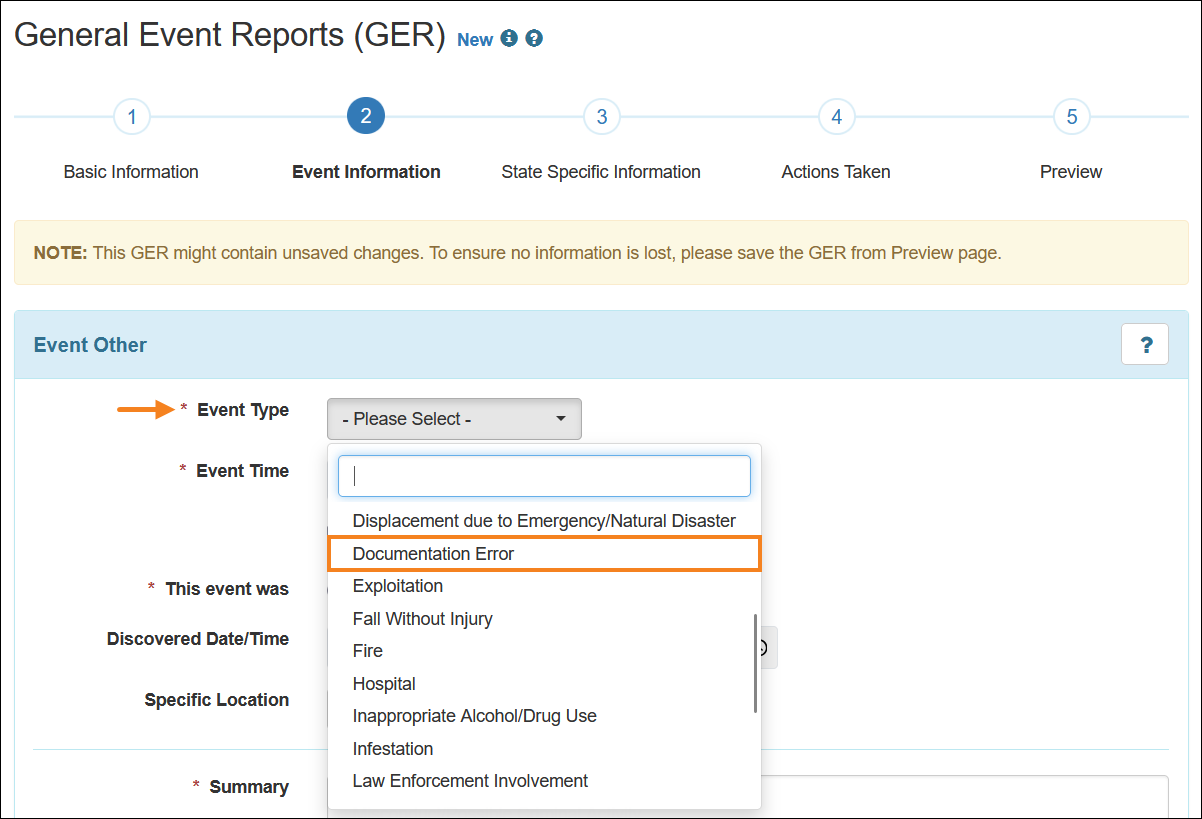The image size is (1202, 819).
Task: Click the Summary text area
Action: click(965, 797)
